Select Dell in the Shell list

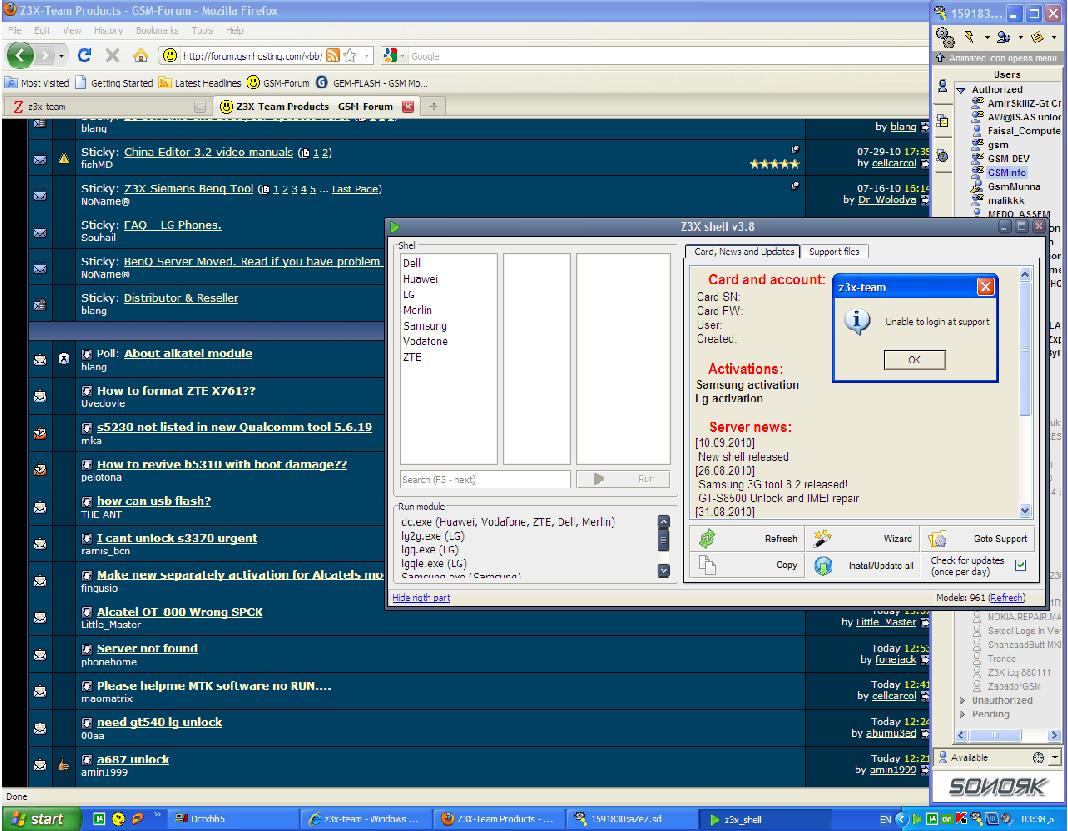click(412, 263)
